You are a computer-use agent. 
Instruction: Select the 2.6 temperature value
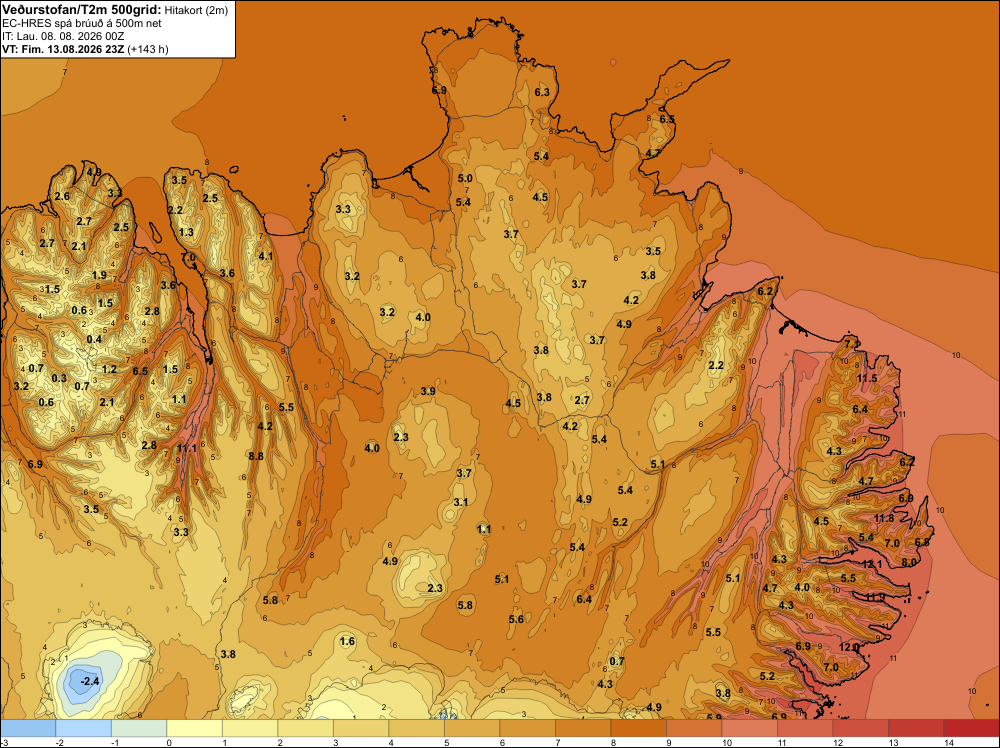click(x=62, y=196)
